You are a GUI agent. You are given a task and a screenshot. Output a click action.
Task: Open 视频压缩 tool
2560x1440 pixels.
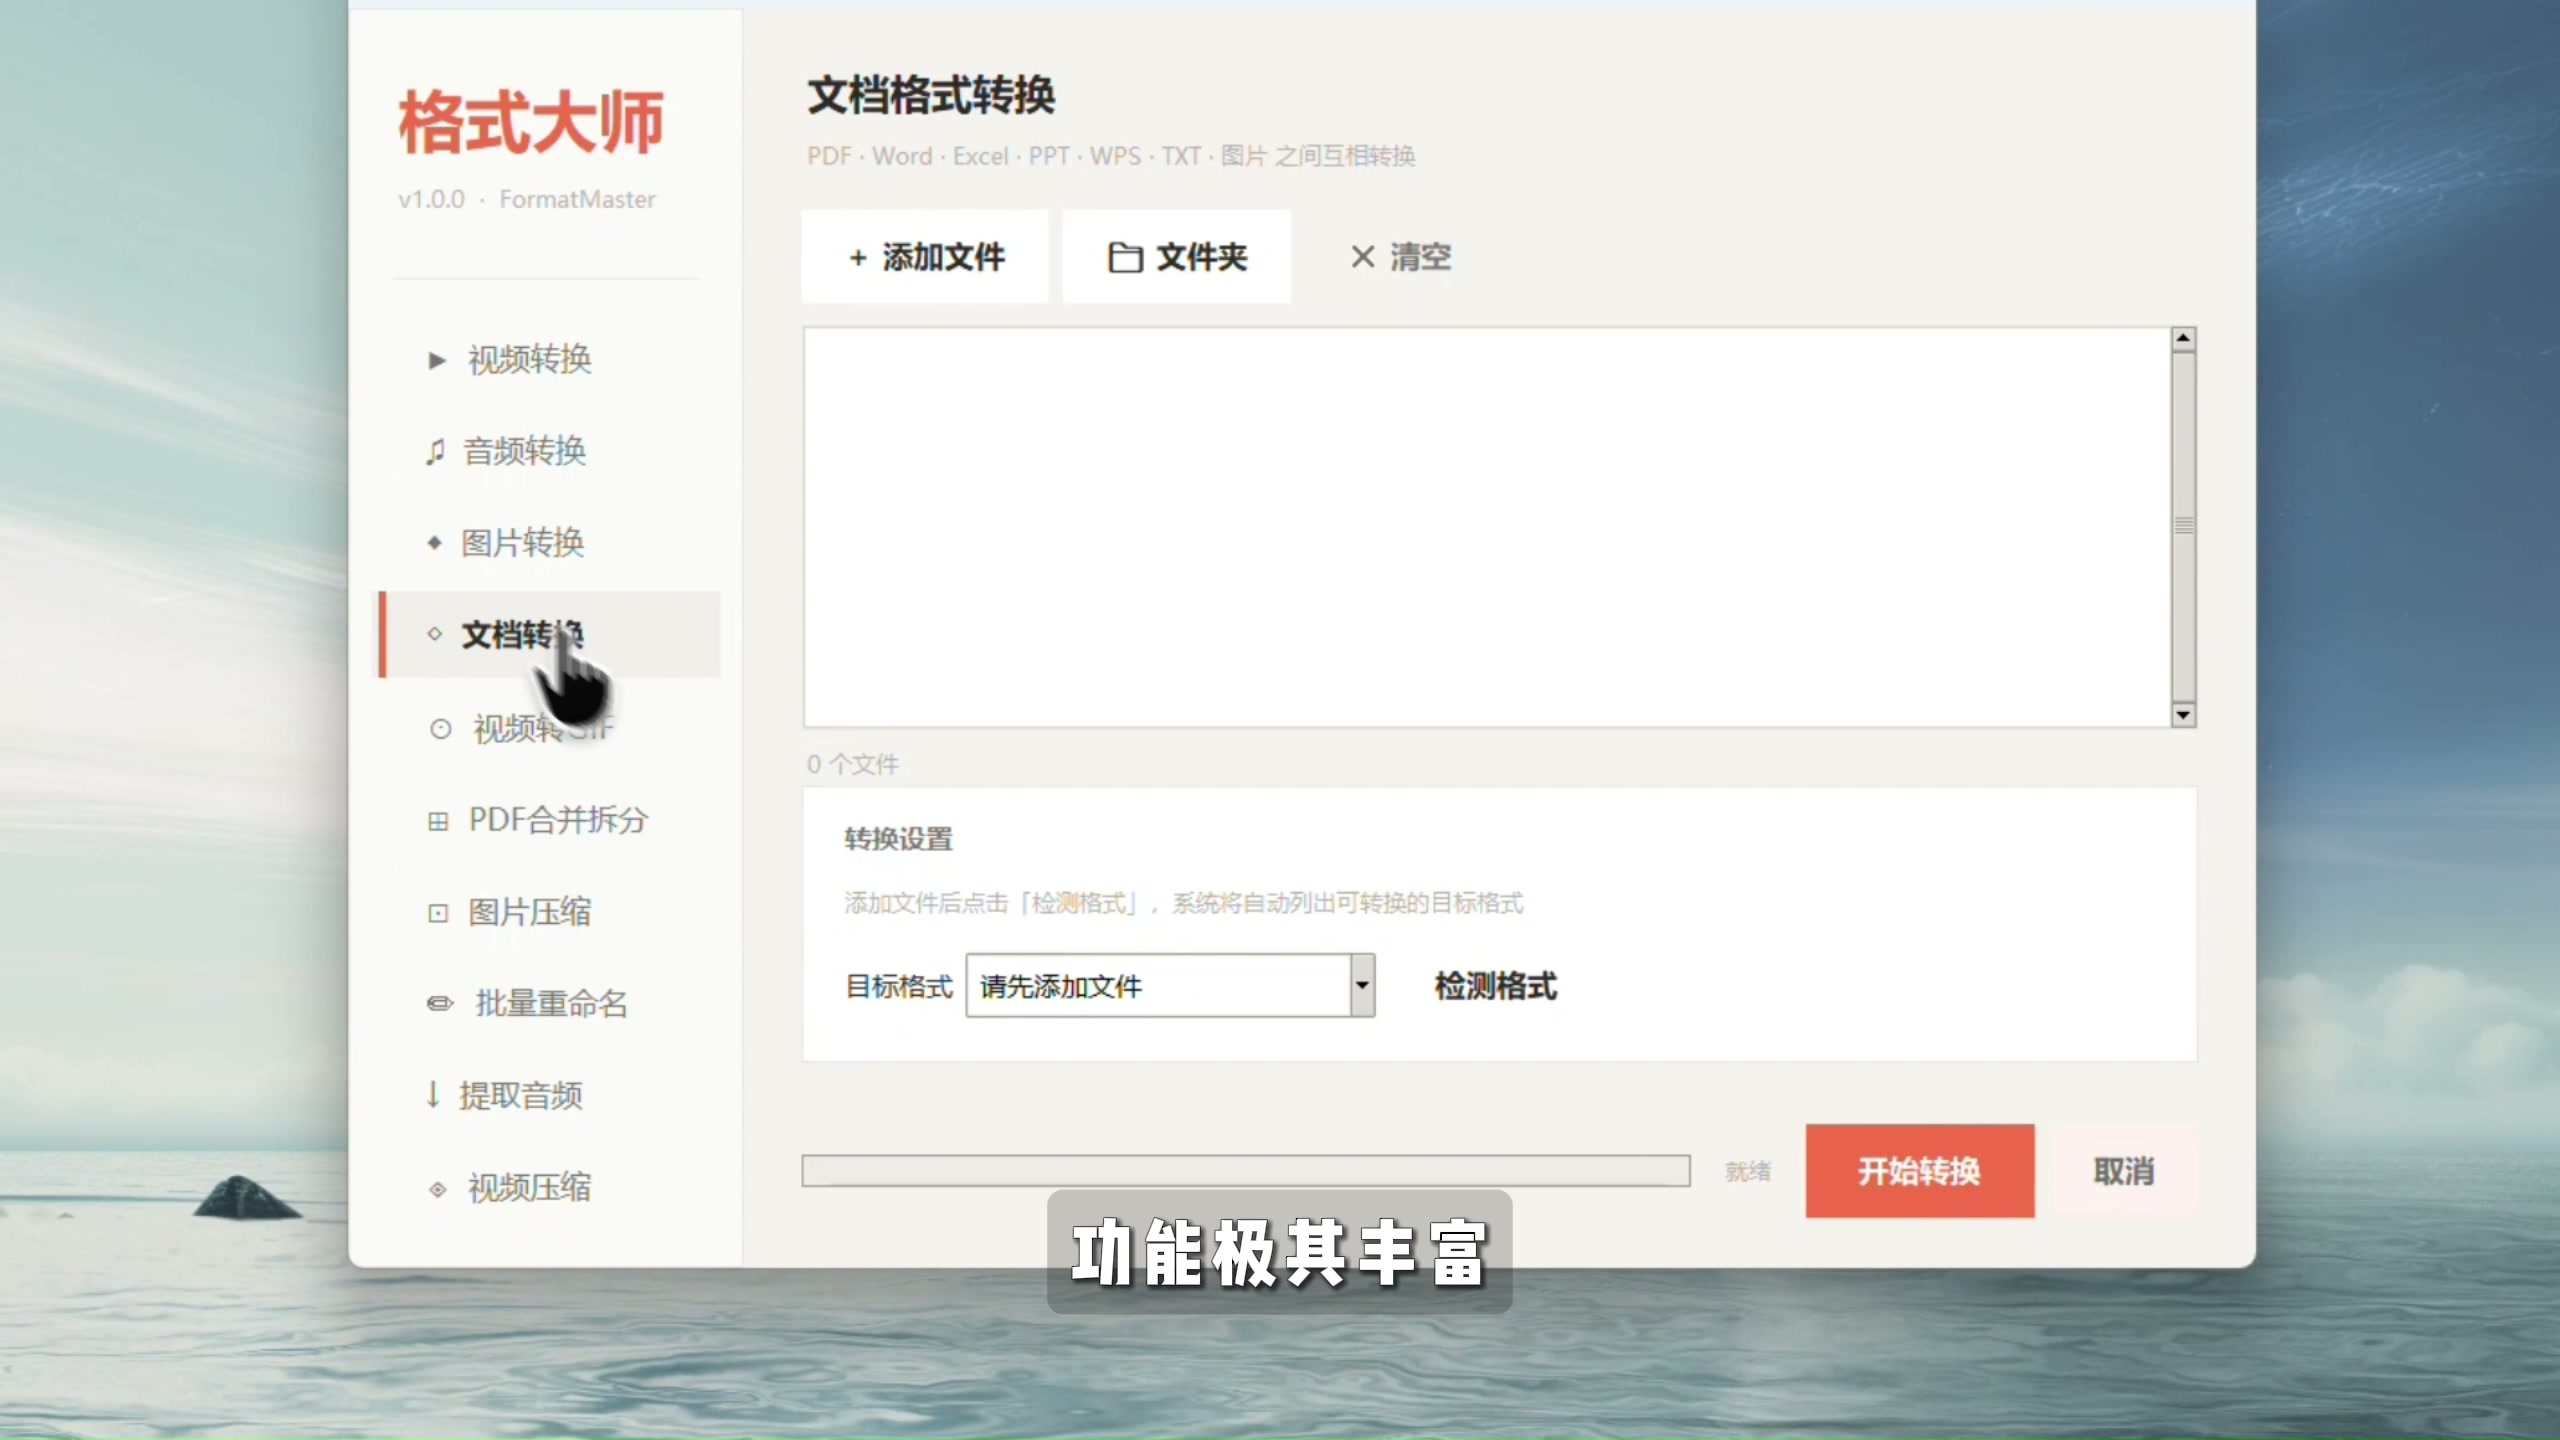point(546,1189)
